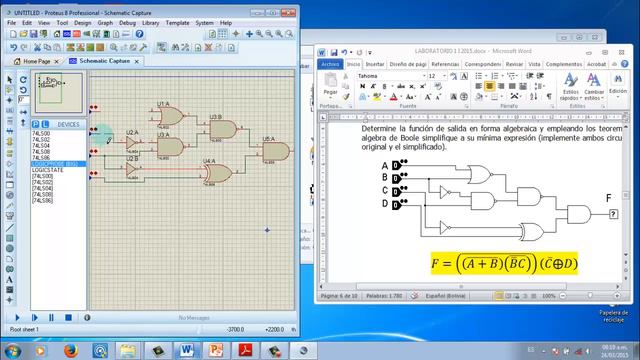Open the Proteus Template menu
Viewport: 640px width, 360px height.
[177, 23]
